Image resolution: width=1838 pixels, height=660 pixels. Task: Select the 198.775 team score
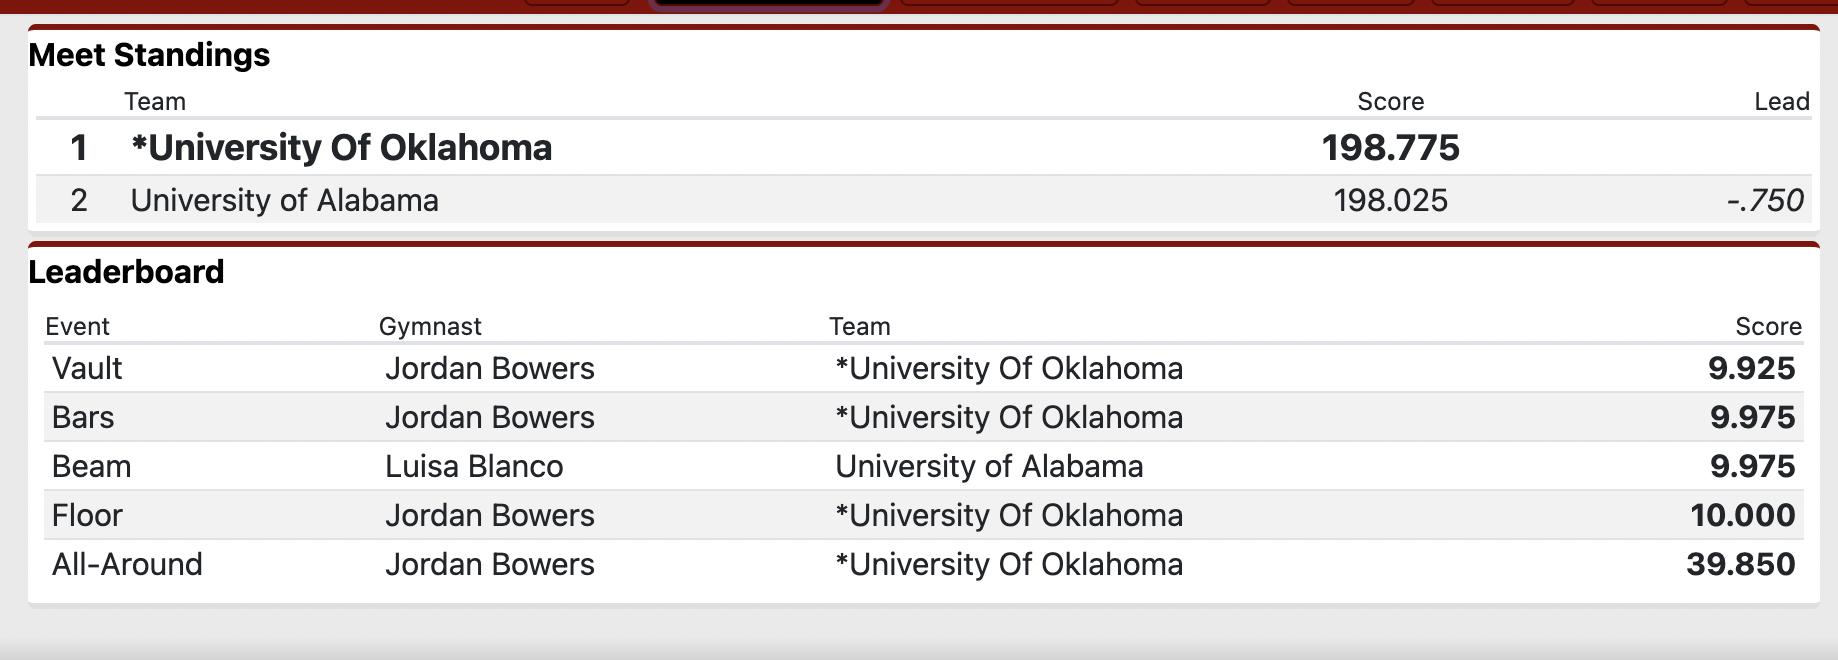(x=1390, y=148)
